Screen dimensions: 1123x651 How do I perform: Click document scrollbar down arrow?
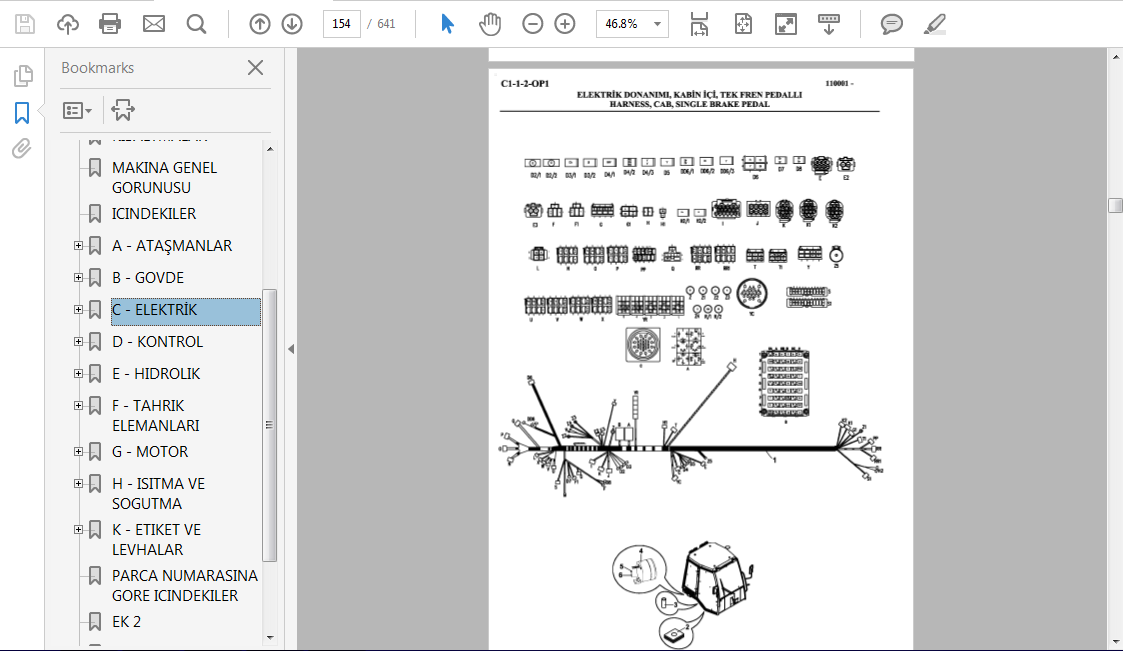(x=1115, y=642)
